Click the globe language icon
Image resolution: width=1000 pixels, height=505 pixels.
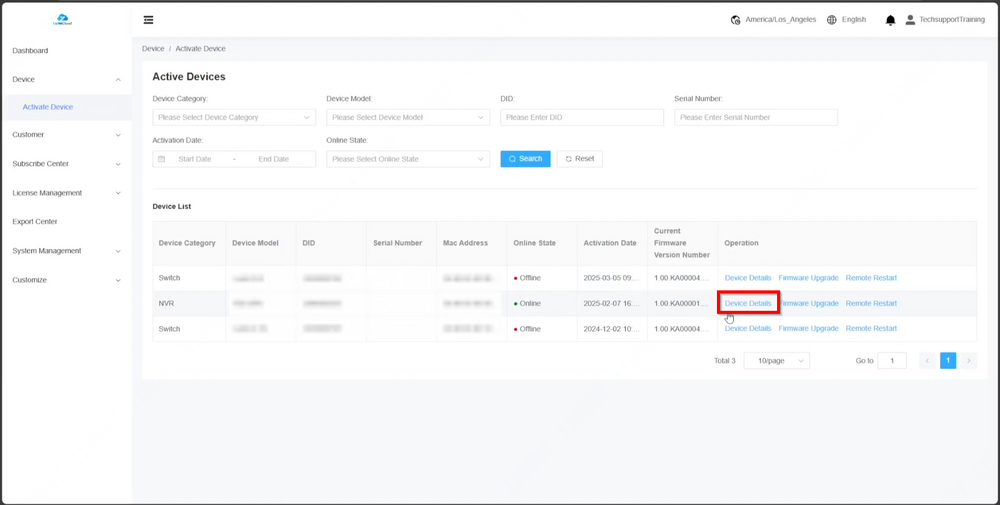pos(831,20)
